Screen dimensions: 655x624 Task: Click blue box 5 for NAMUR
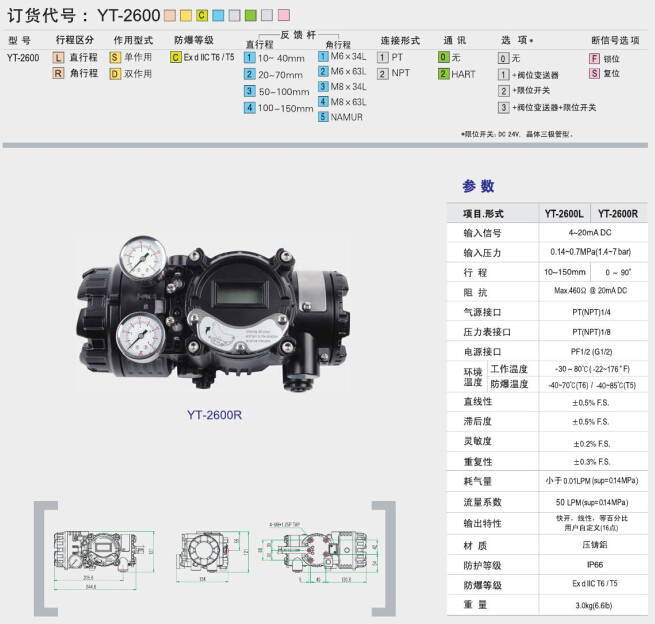click(x=323, y=117)
